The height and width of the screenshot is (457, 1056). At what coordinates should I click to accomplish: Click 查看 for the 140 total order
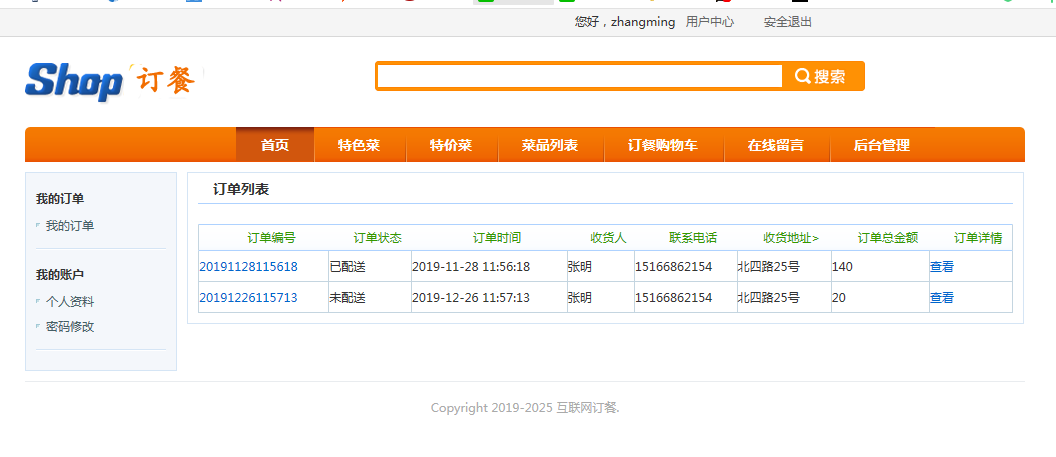coord(942,267)
